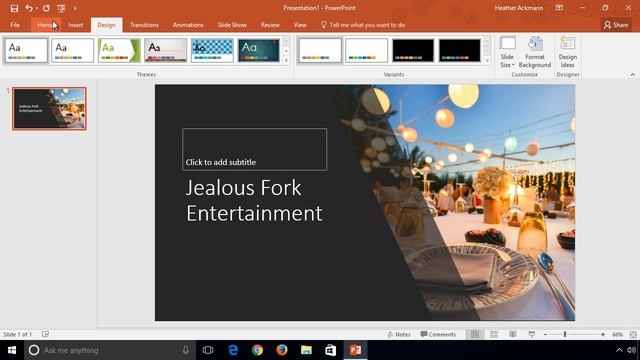Switch to Slide Show tab
The image size is (640, 360).
(x=232, y=25)
